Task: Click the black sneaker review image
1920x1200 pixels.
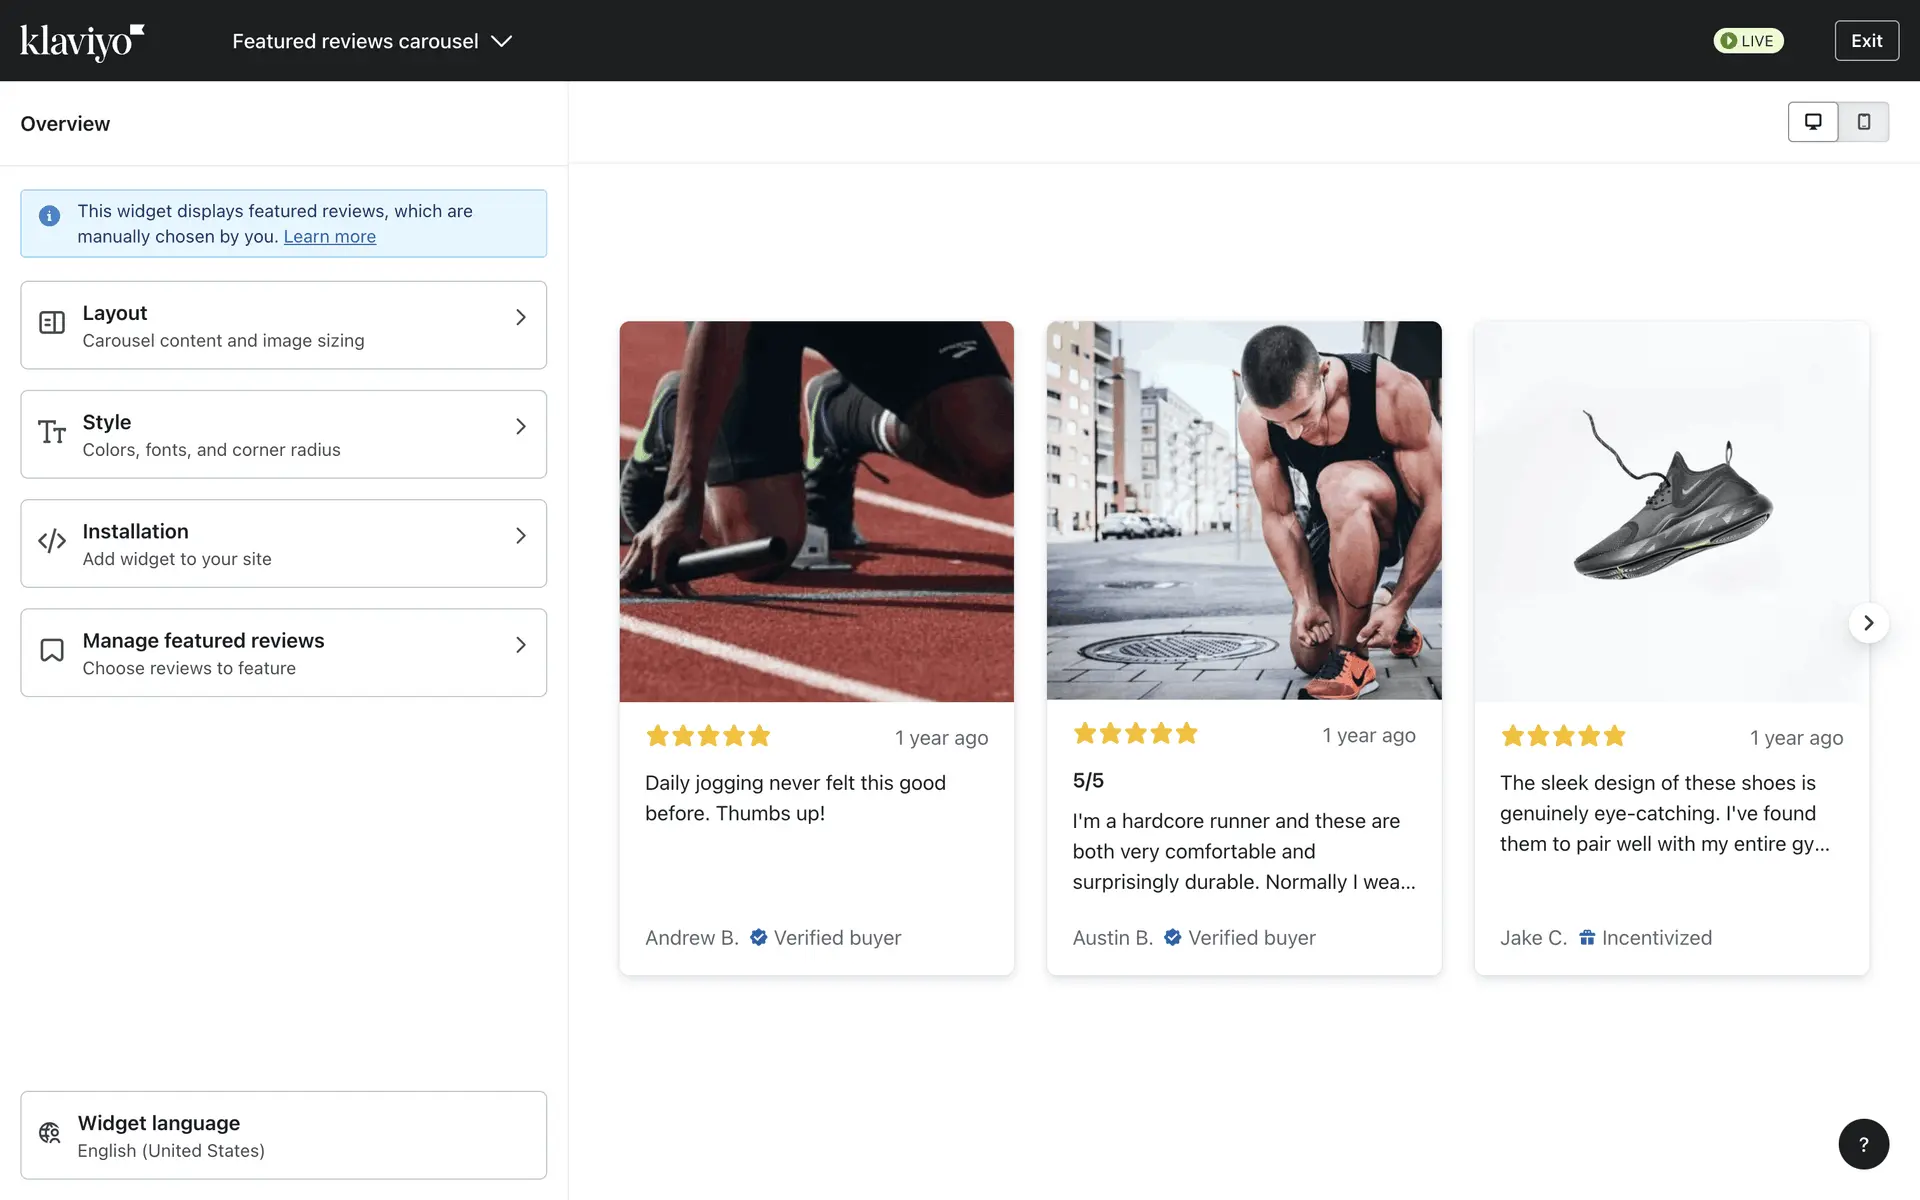Action: point(1671,511)
